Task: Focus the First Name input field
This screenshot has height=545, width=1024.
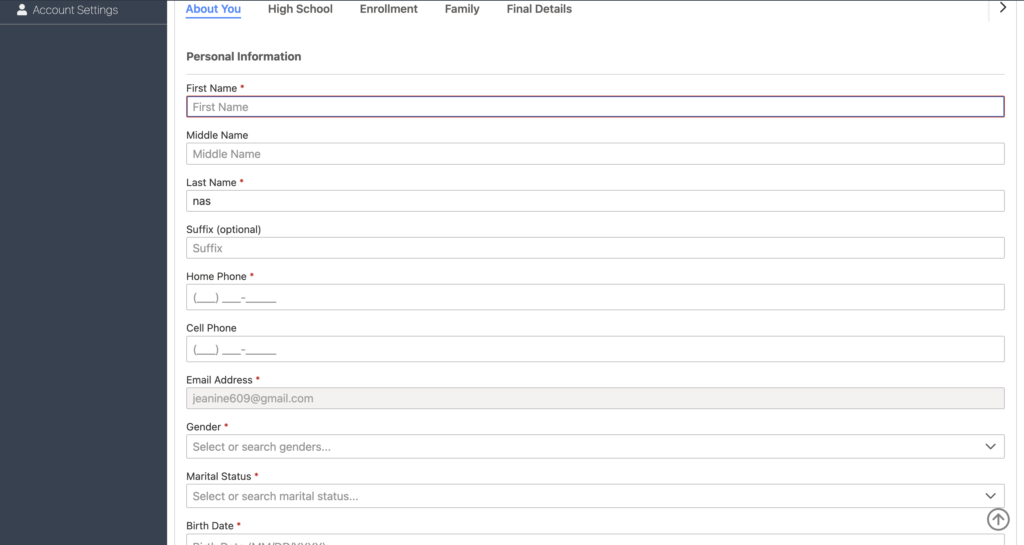Action: click(x=595, y=107)
